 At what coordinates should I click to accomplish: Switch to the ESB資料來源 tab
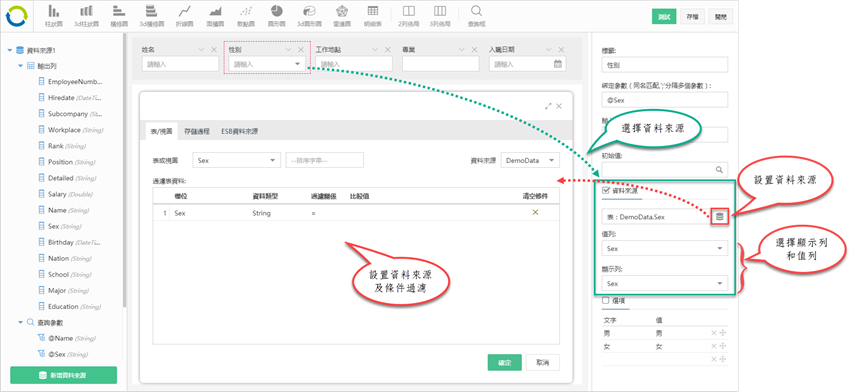(x=239, y=131)
